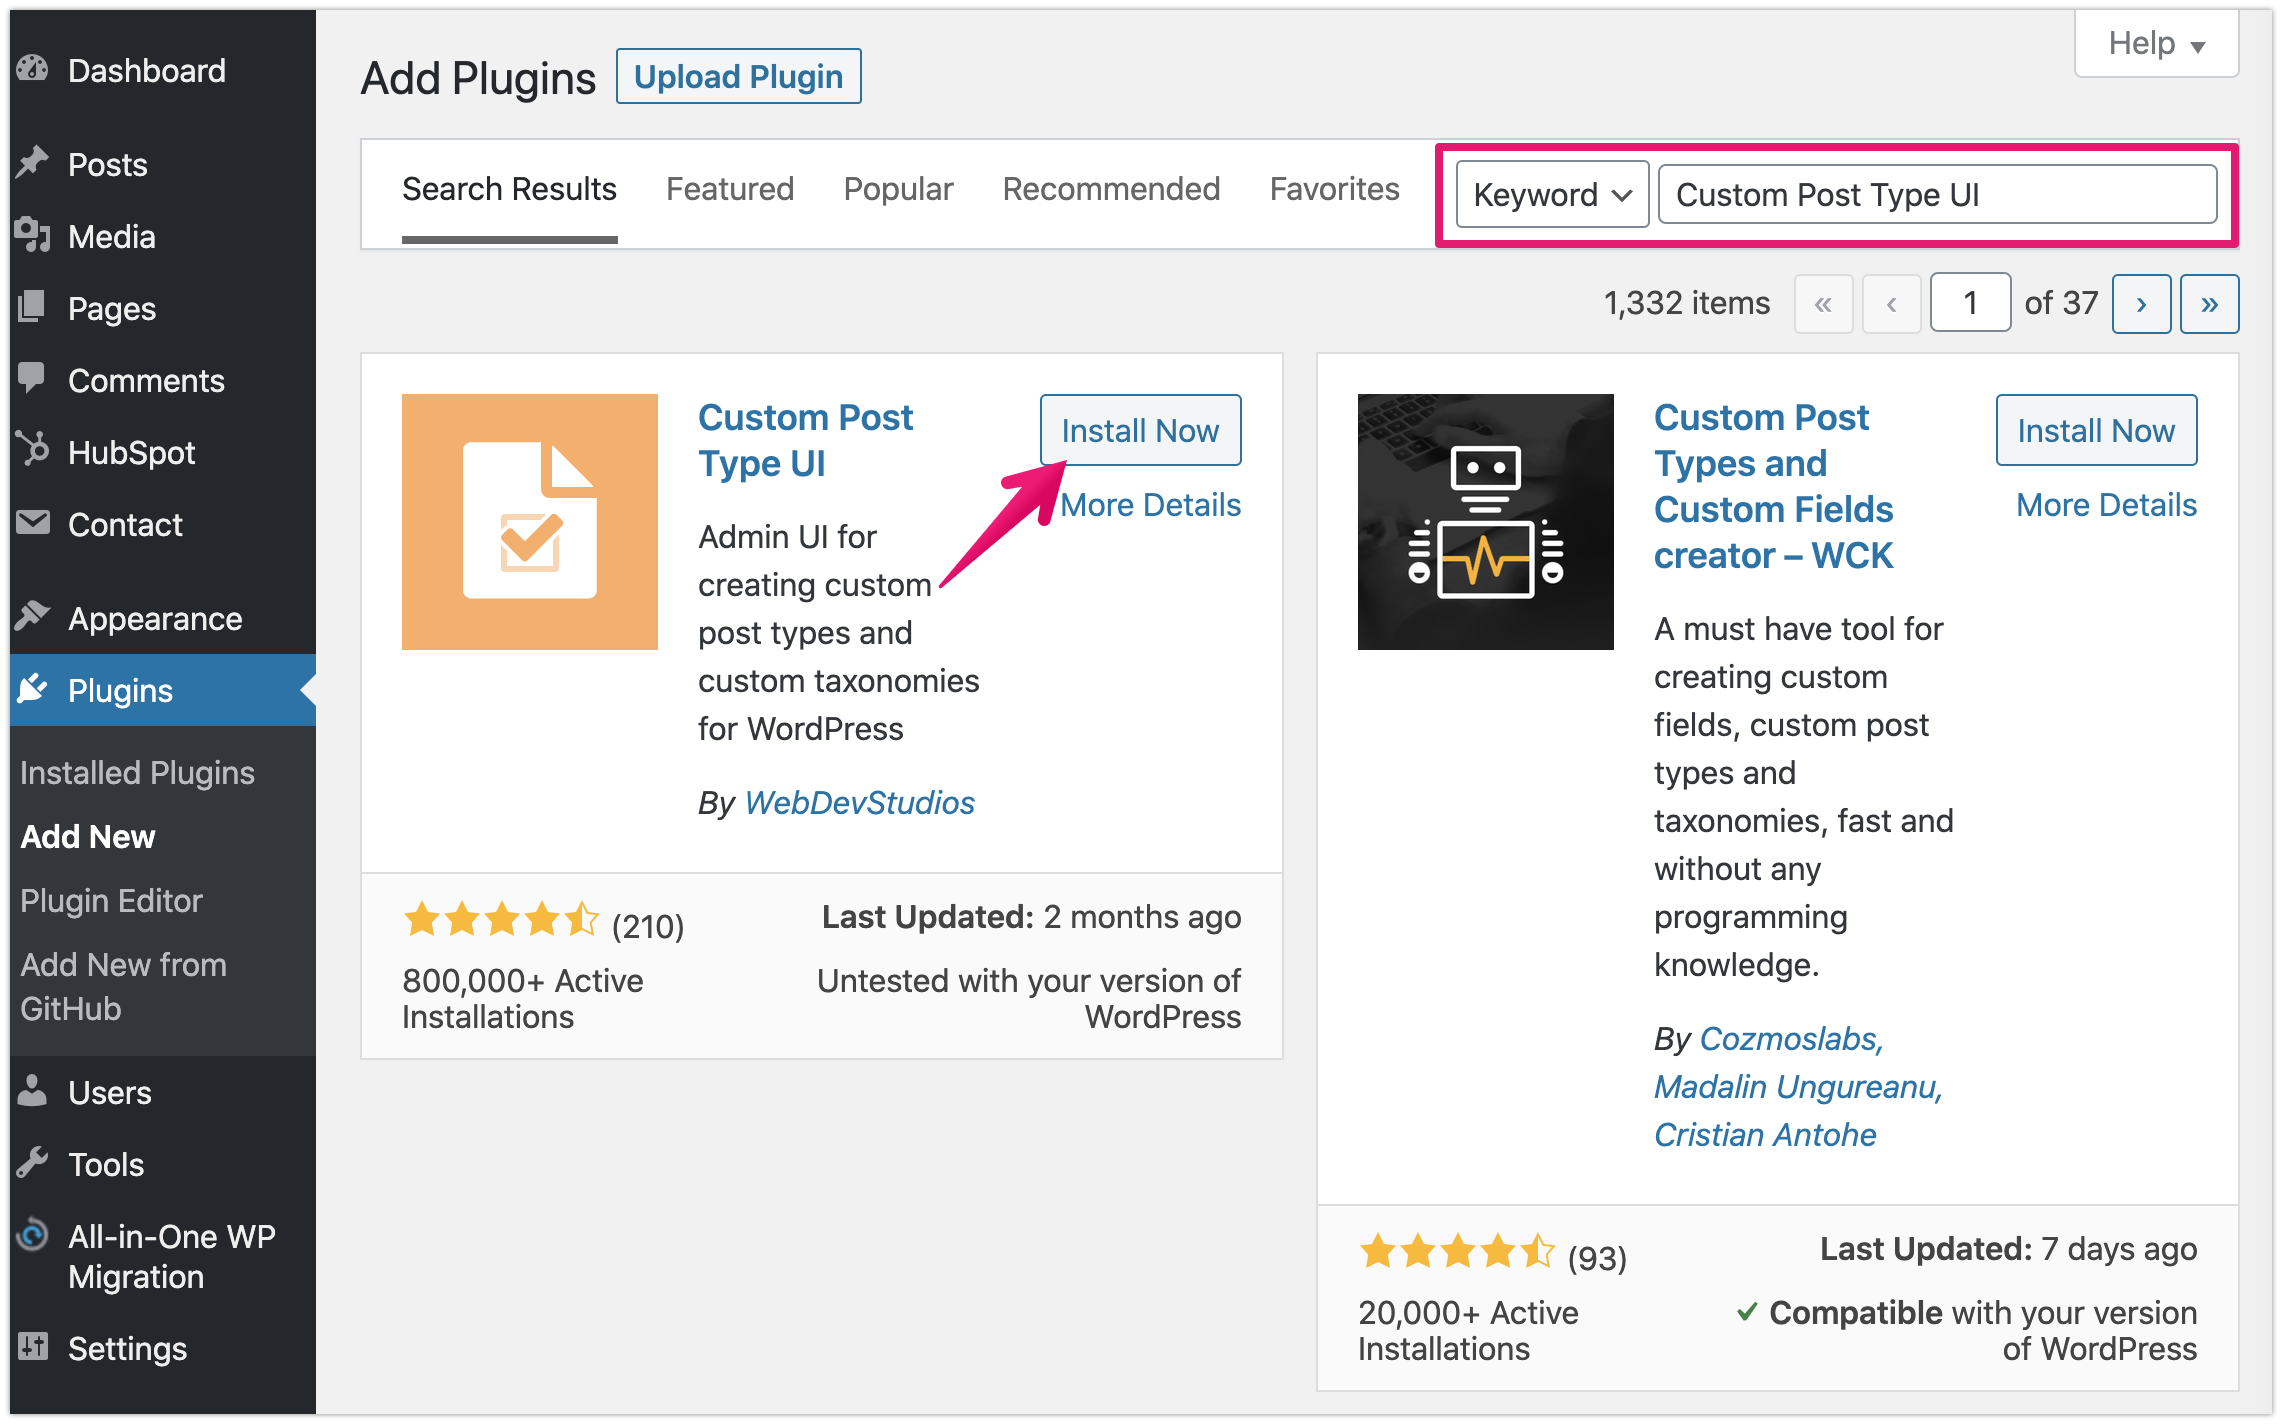Click the '1,332 items' count text

(1687, 303)
